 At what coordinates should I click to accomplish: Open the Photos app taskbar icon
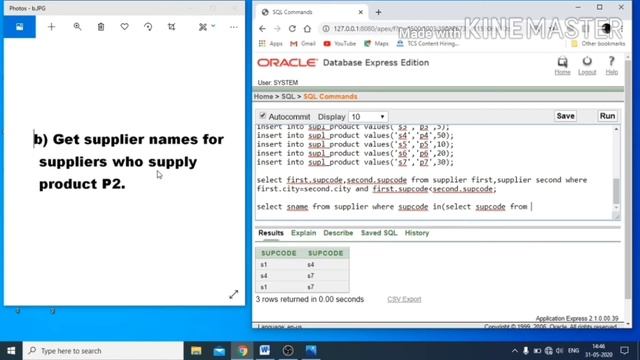[311, 351]
